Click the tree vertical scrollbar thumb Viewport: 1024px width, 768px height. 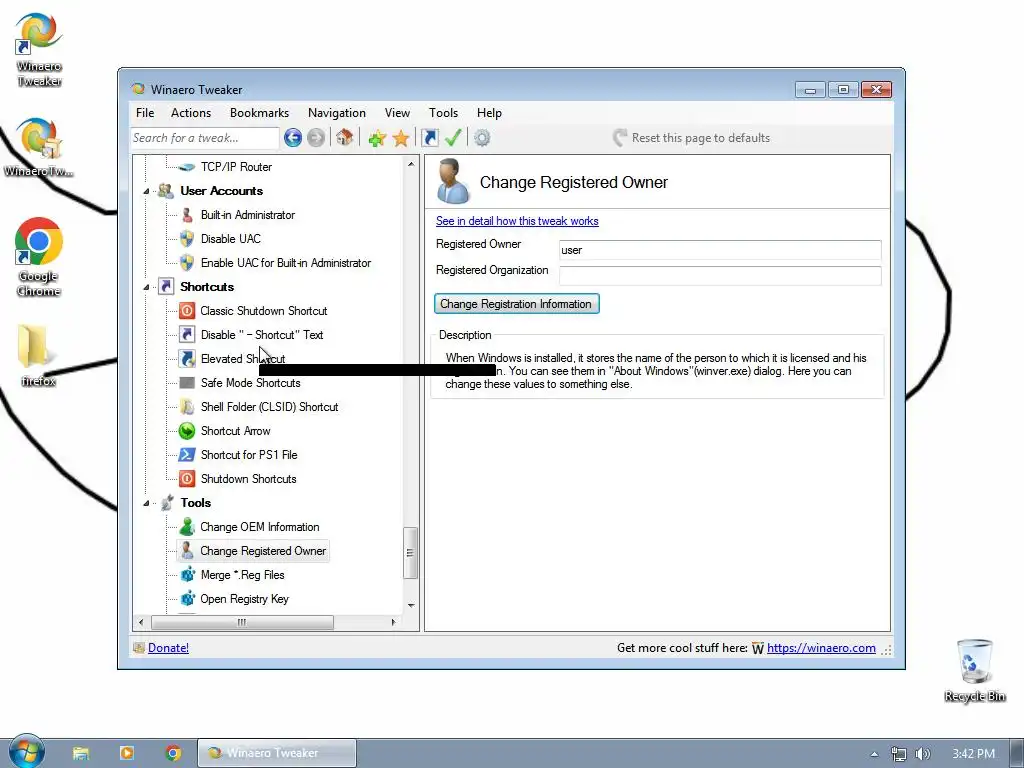pyautogui.click(x=410, y=552)
